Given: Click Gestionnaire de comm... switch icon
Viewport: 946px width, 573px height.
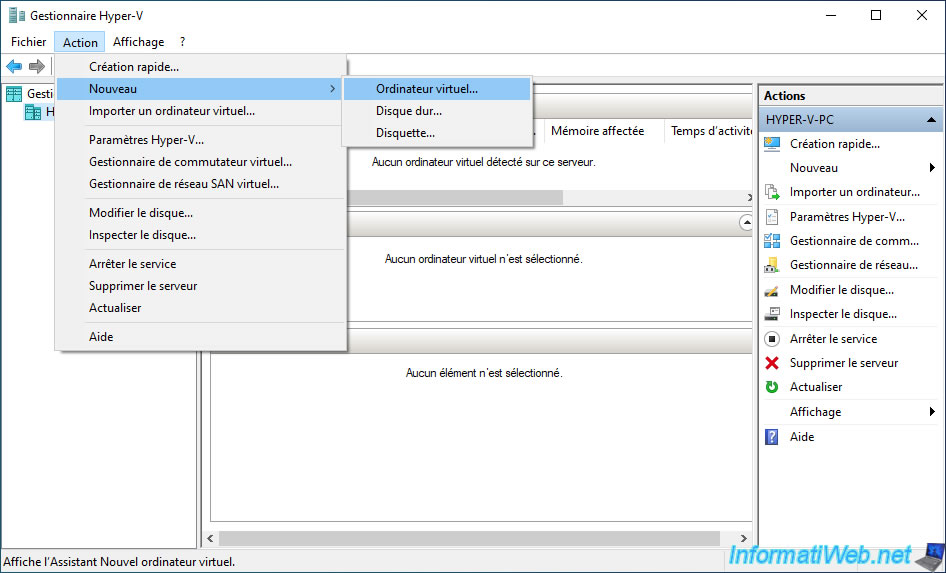Looking at the screenshot, I should 772,241.
